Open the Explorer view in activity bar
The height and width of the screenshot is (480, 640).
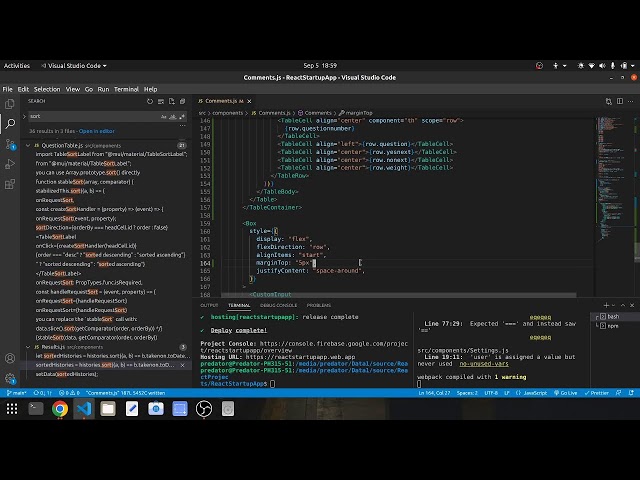pos(10,104)
